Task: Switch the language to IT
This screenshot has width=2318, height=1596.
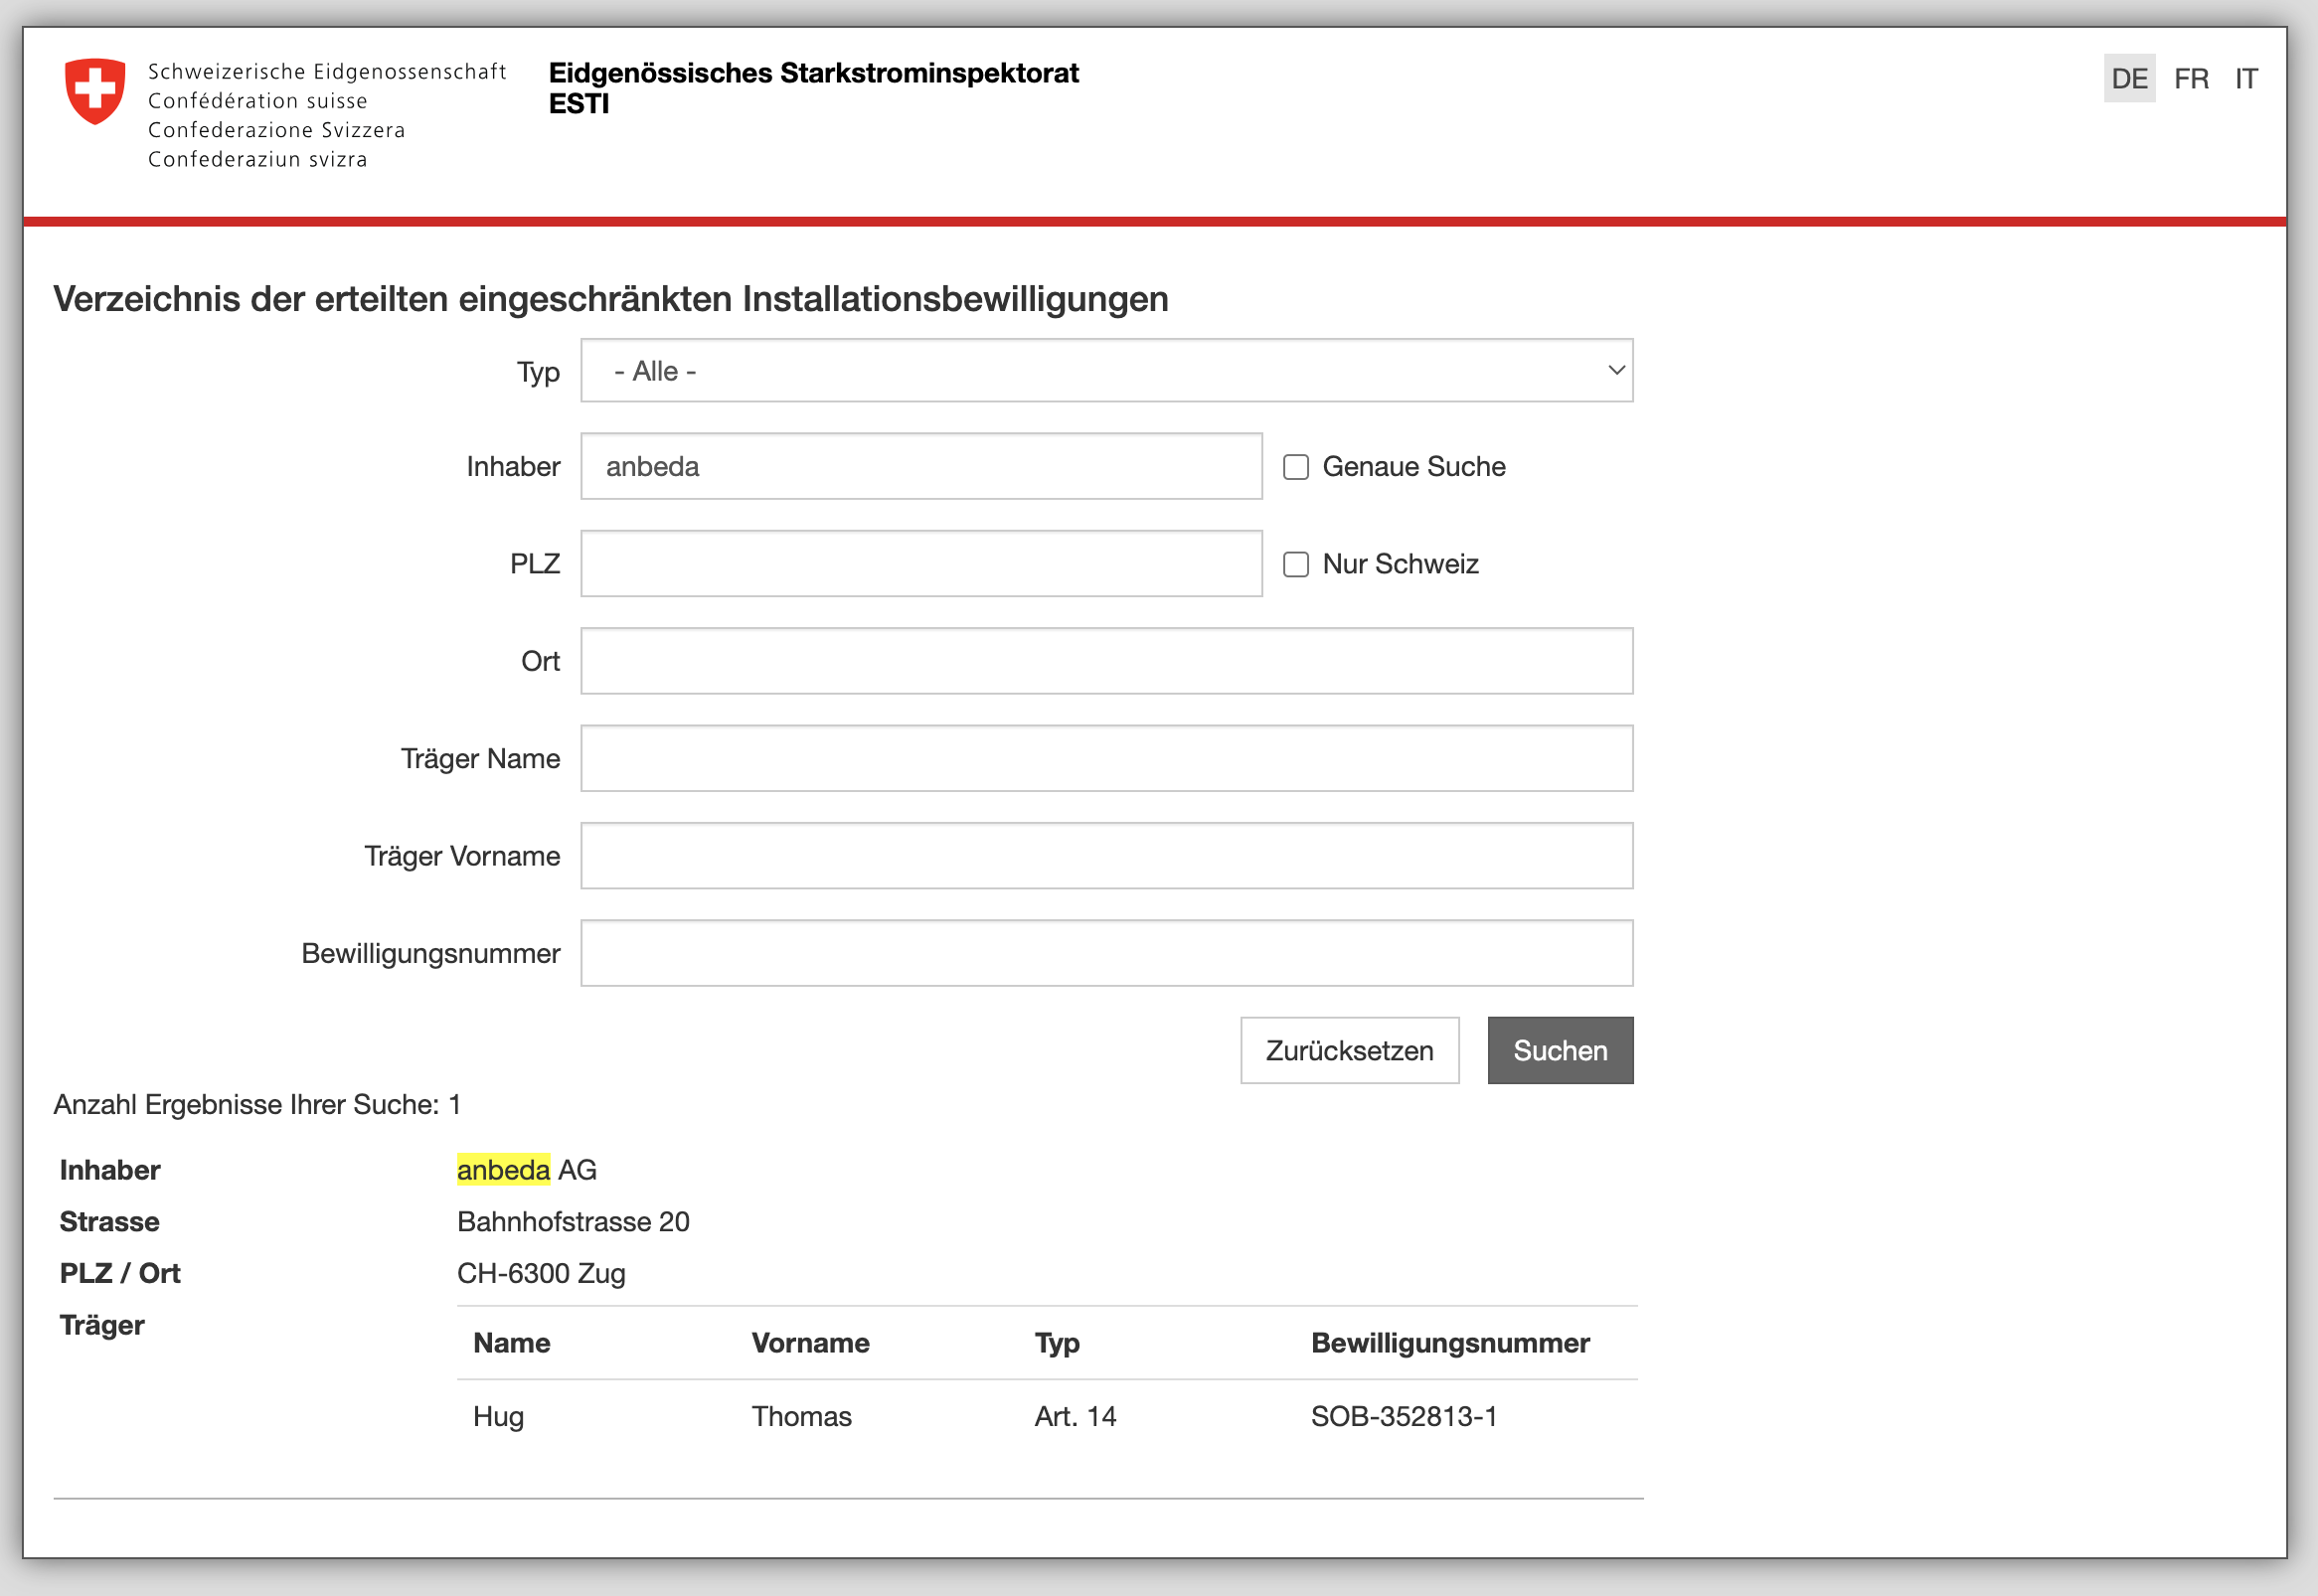Action: pos(2246,79)
